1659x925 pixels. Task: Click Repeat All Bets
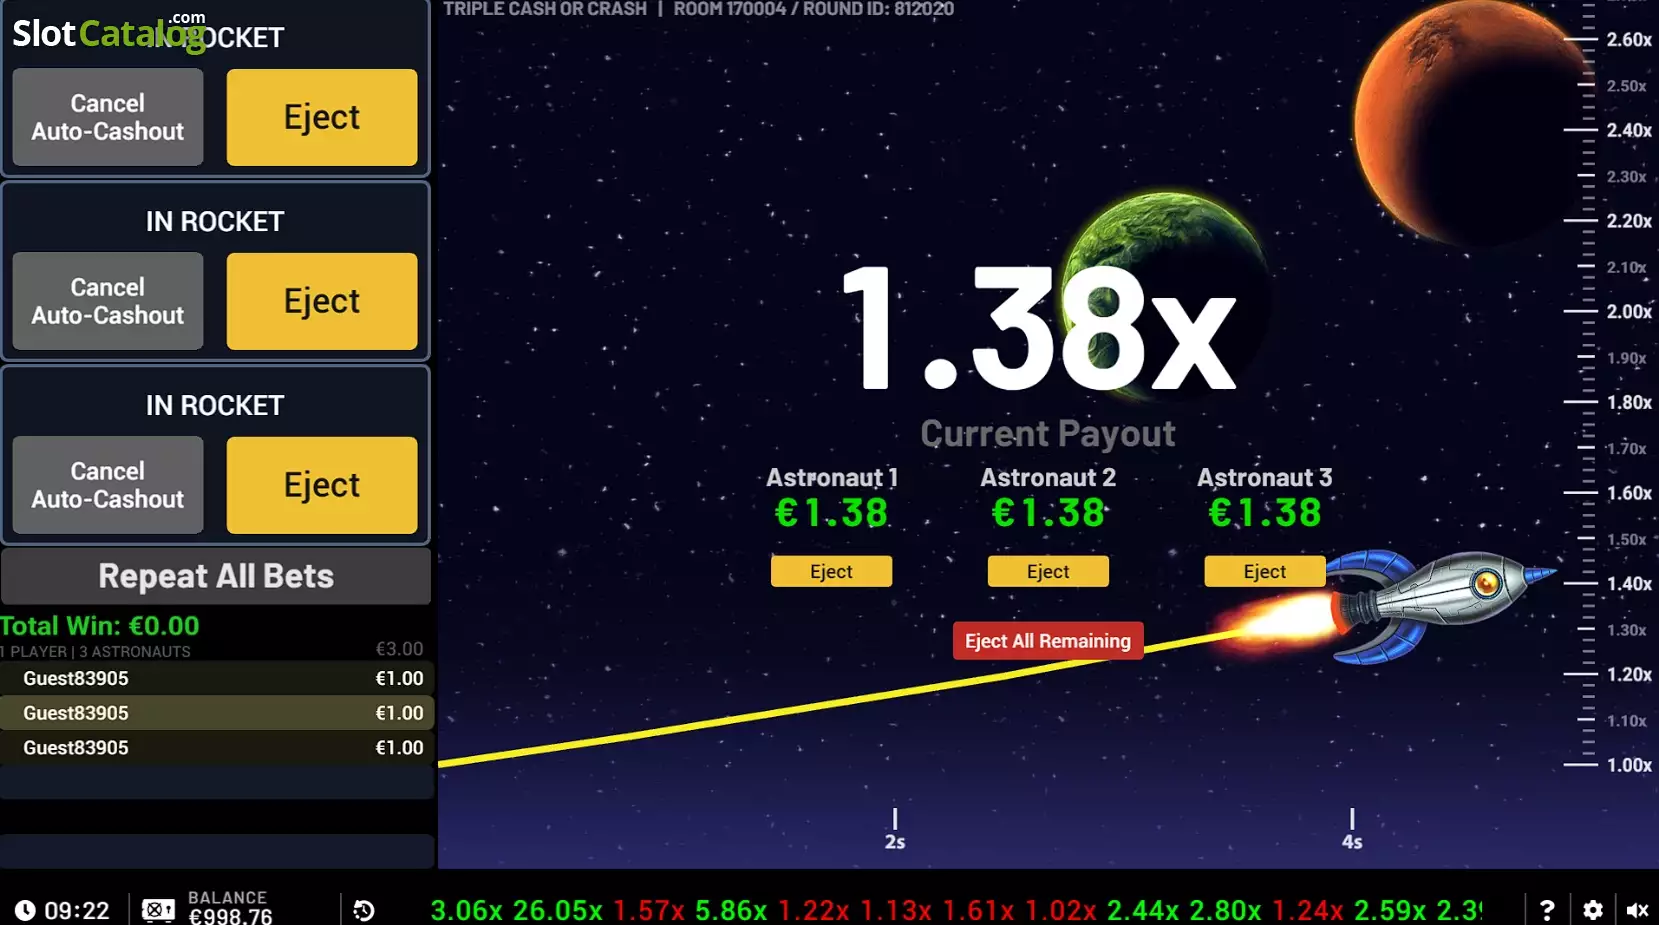click(x=216, y=576)
